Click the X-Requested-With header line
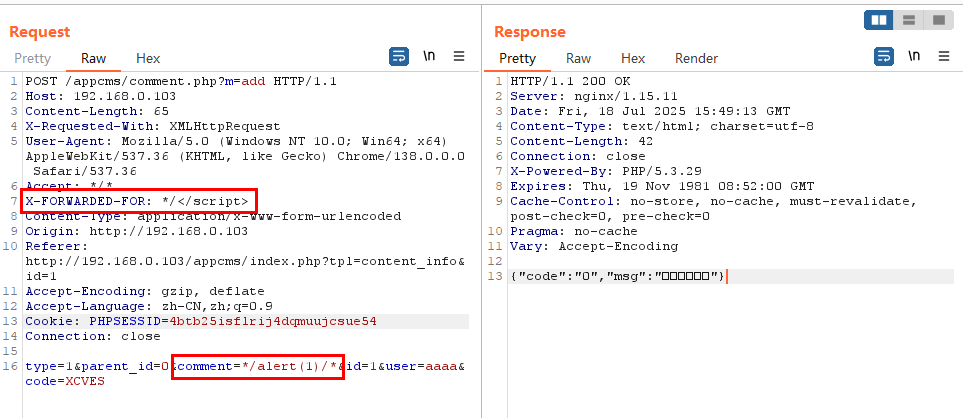 pos(152,126)
